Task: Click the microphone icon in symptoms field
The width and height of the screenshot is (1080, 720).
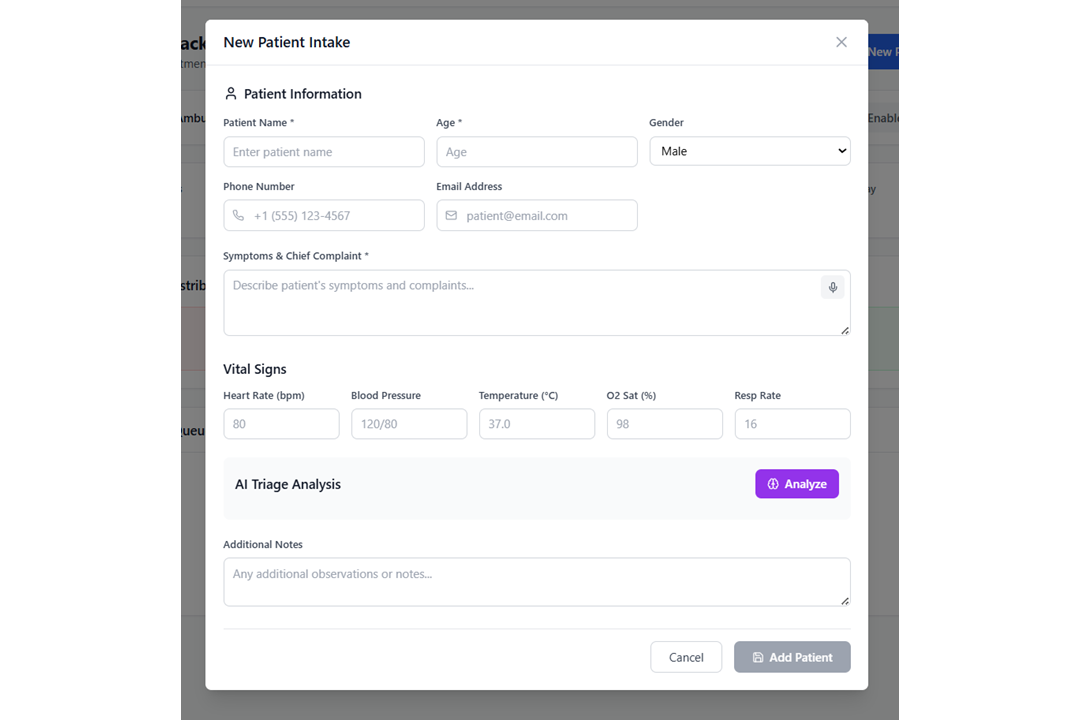Action: pyautogui.click(x=832, y=287)
